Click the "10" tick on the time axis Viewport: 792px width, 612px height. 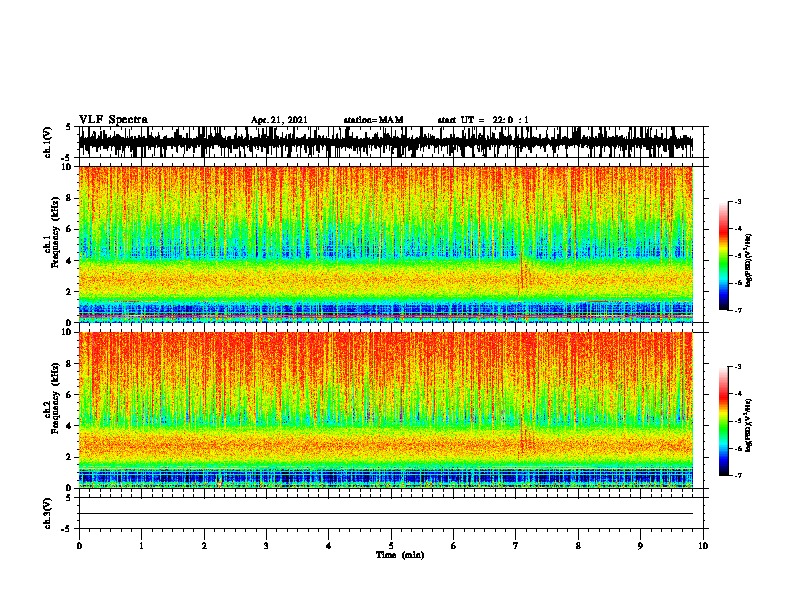[x=703, y=546]
